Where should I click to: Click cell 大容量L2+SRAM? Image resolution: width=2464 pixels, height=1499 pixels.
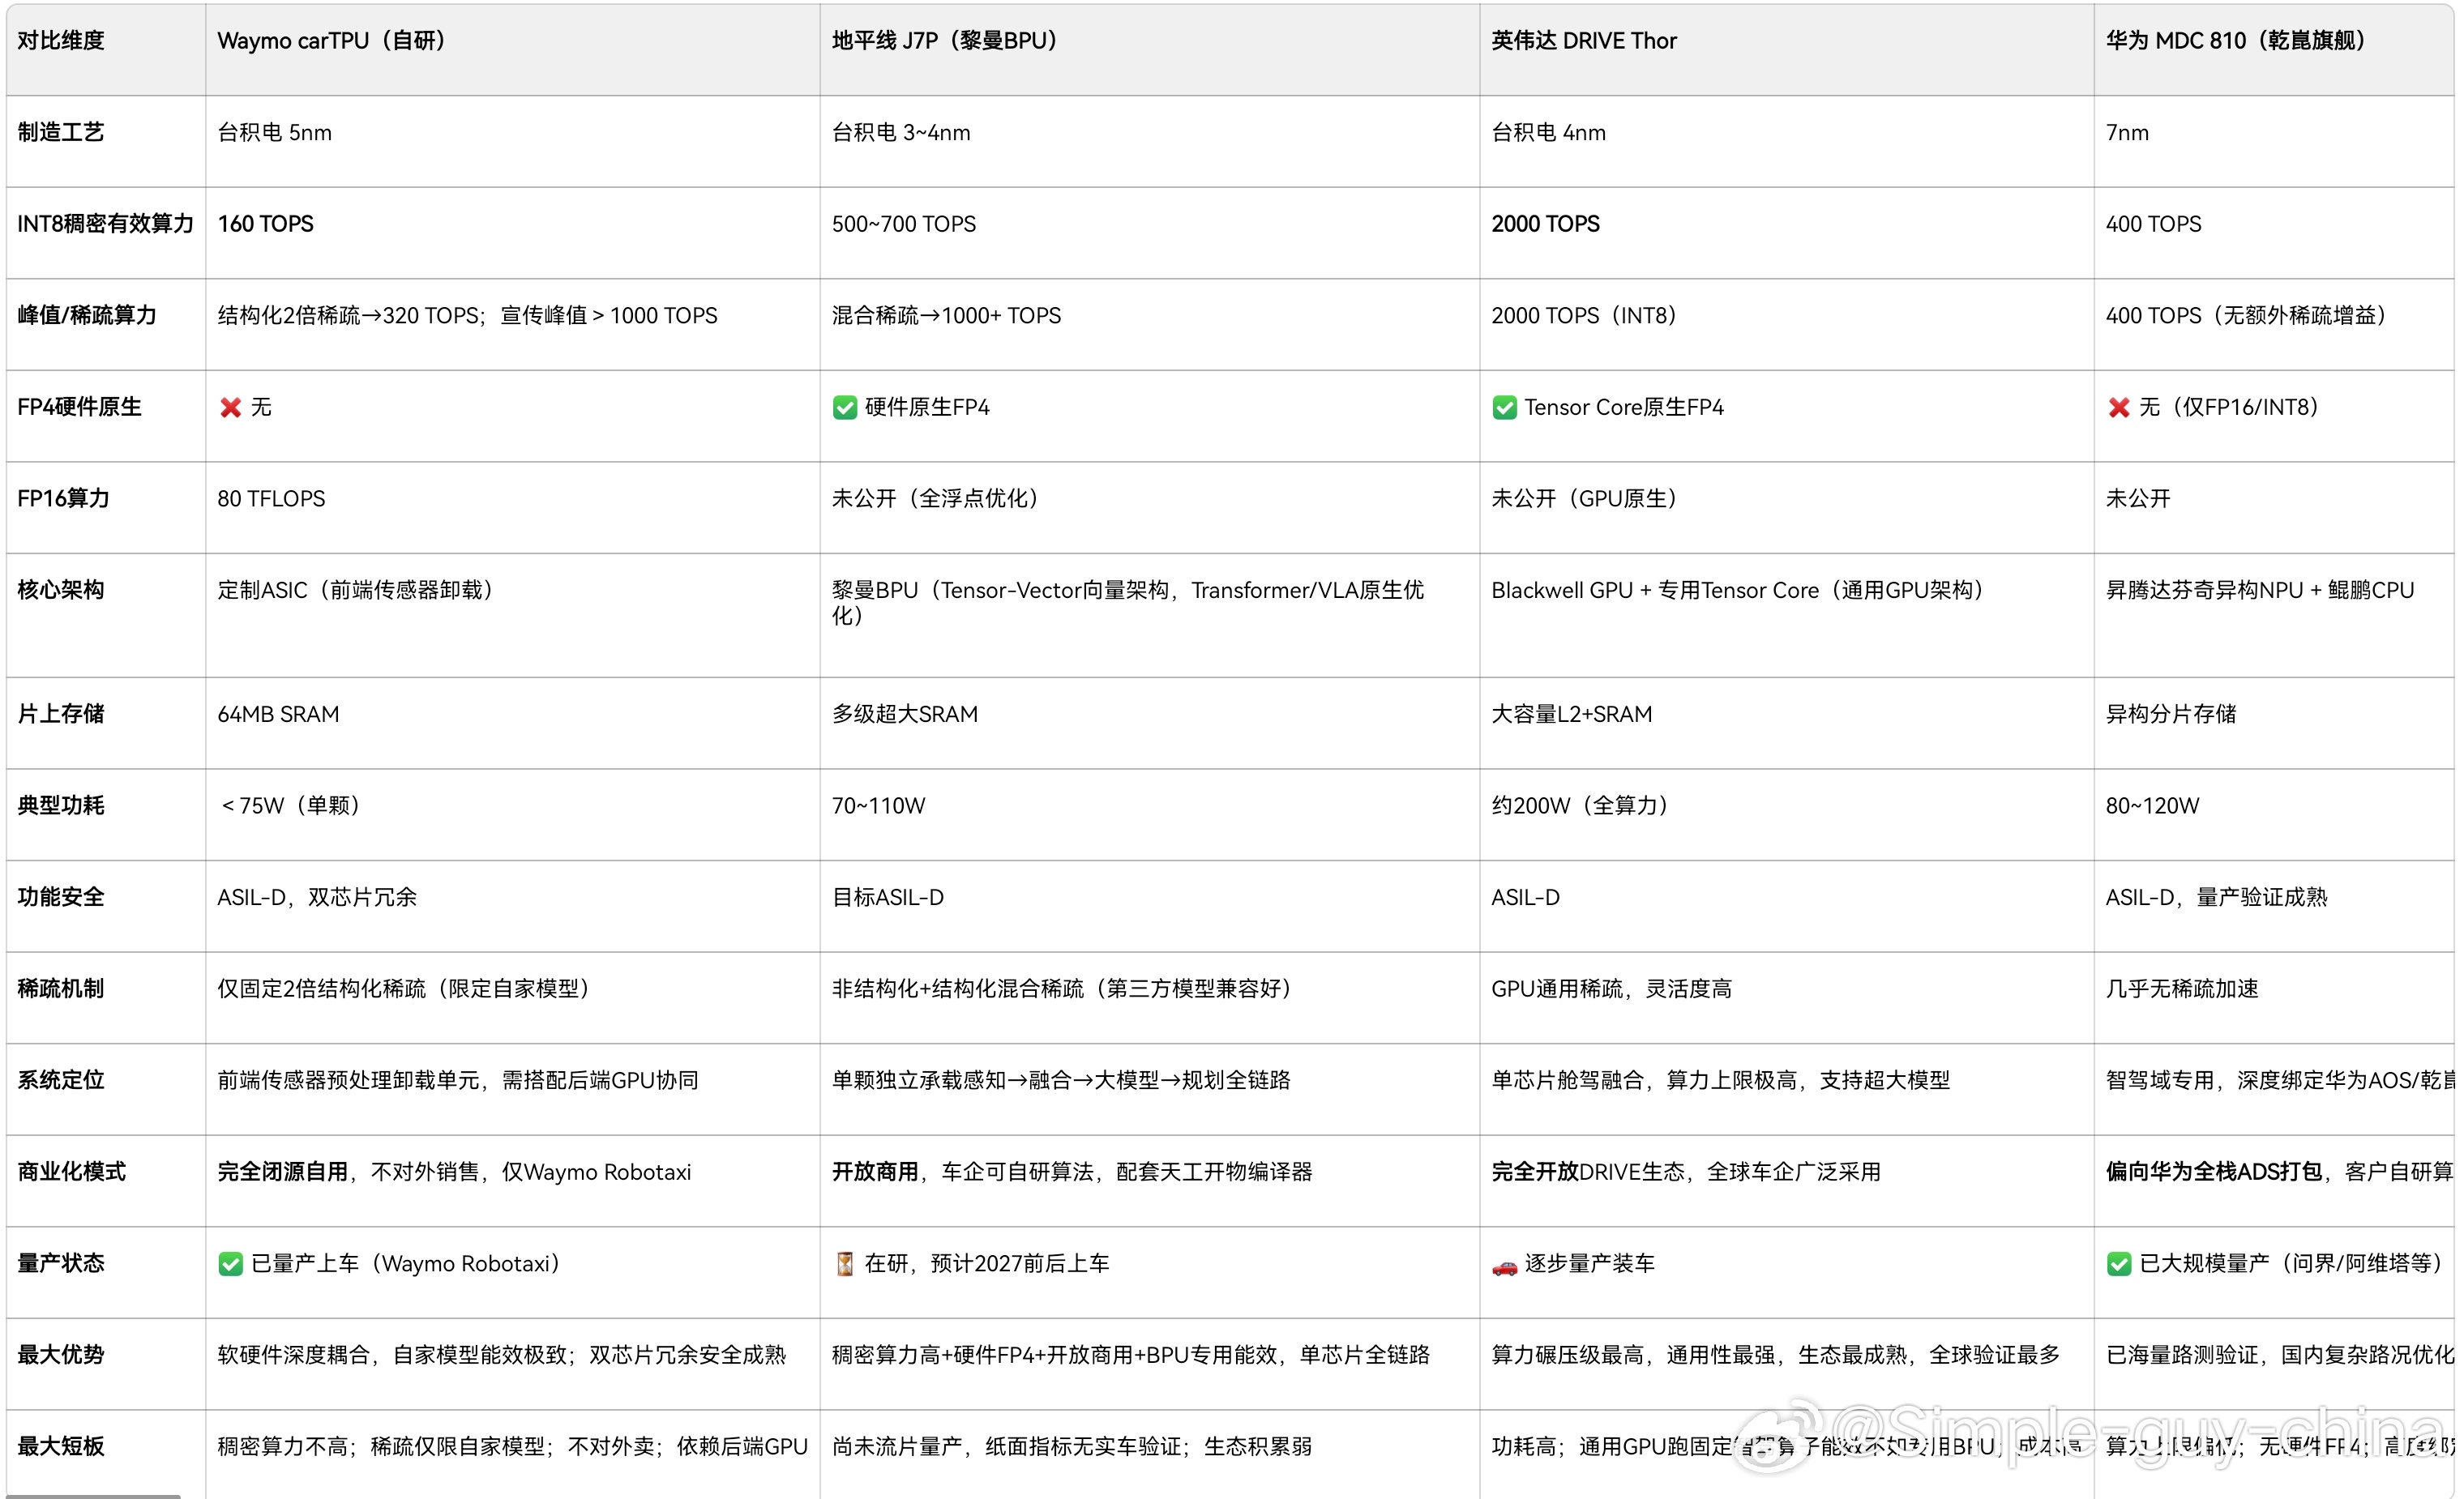1571,714
